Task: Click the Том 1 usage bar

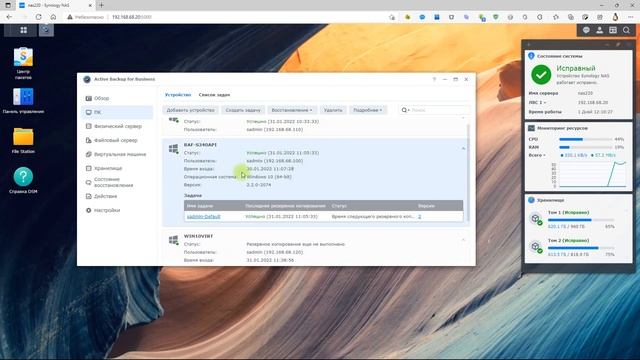Action: pyautogui.click(x=581, y=220)
